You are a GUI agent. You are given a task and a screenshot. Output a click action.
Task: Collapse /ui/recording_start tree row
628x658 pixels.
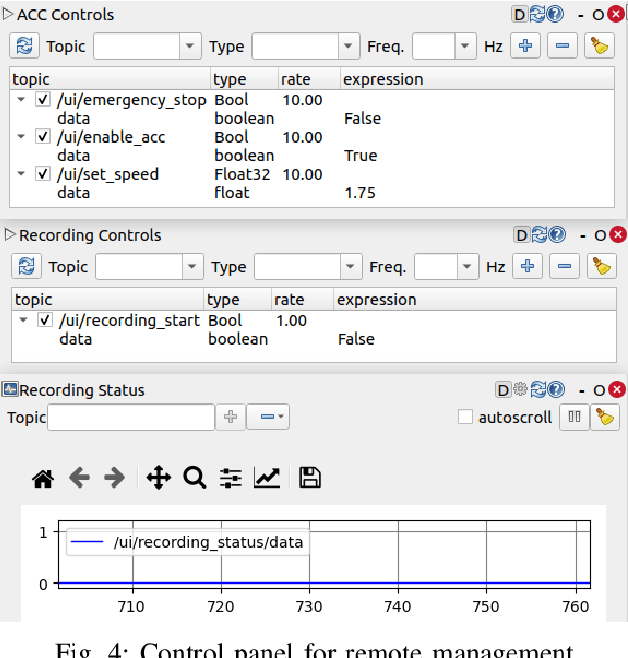pyautogui.click(x=23, y=320)
